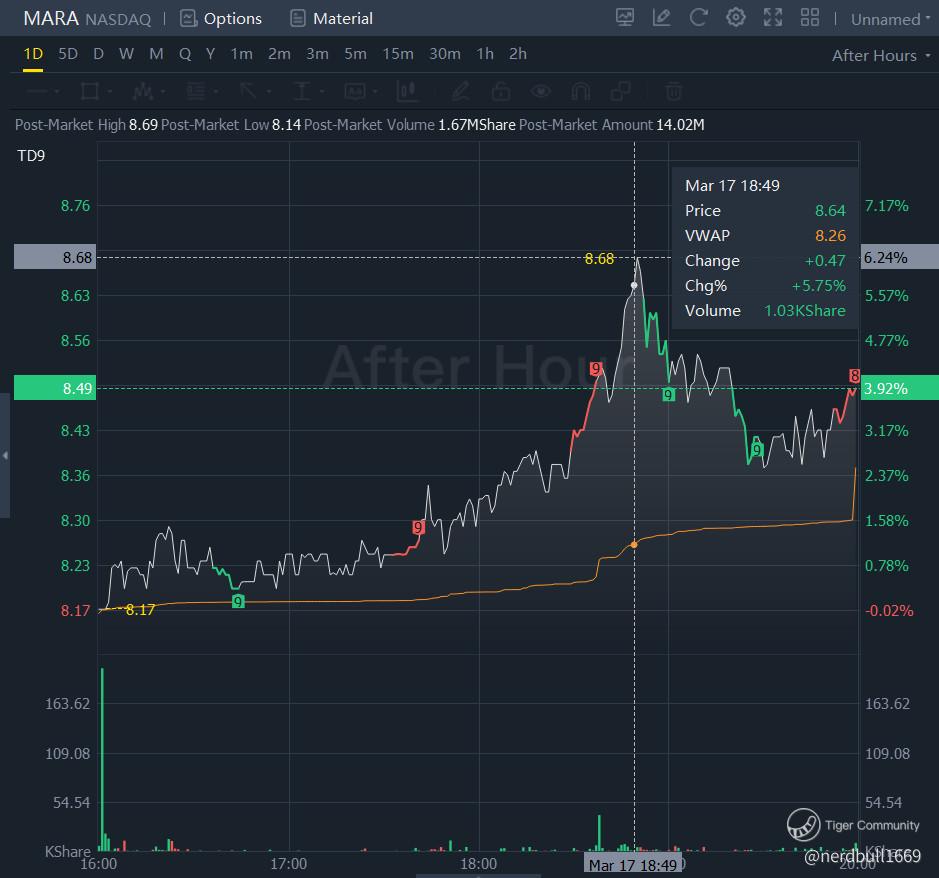Image resolution: width=939 pixels, height=878 pixels.
Task: Click the TD9 indicator label
Action: click(x=31, y=156)
